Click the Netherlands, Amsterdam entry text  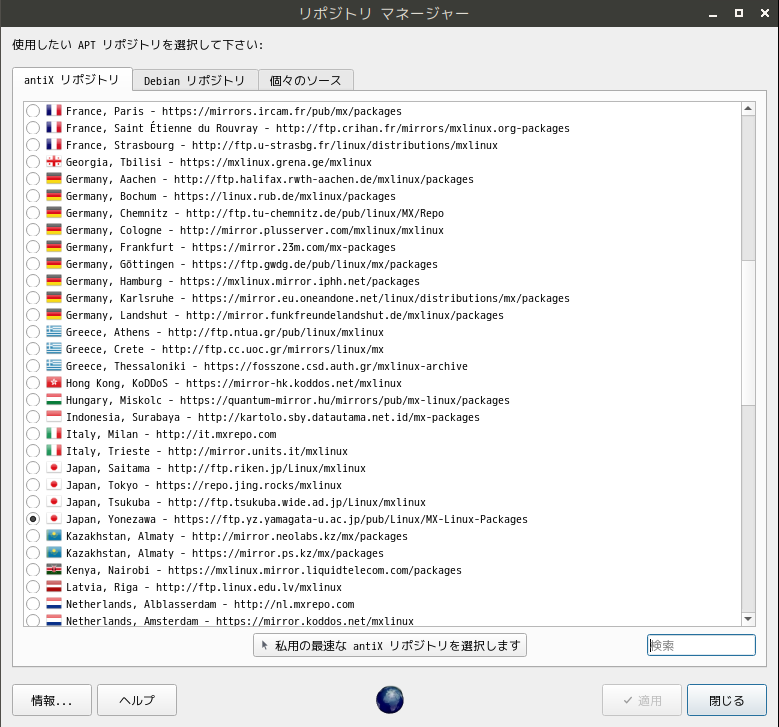[239, 621]
